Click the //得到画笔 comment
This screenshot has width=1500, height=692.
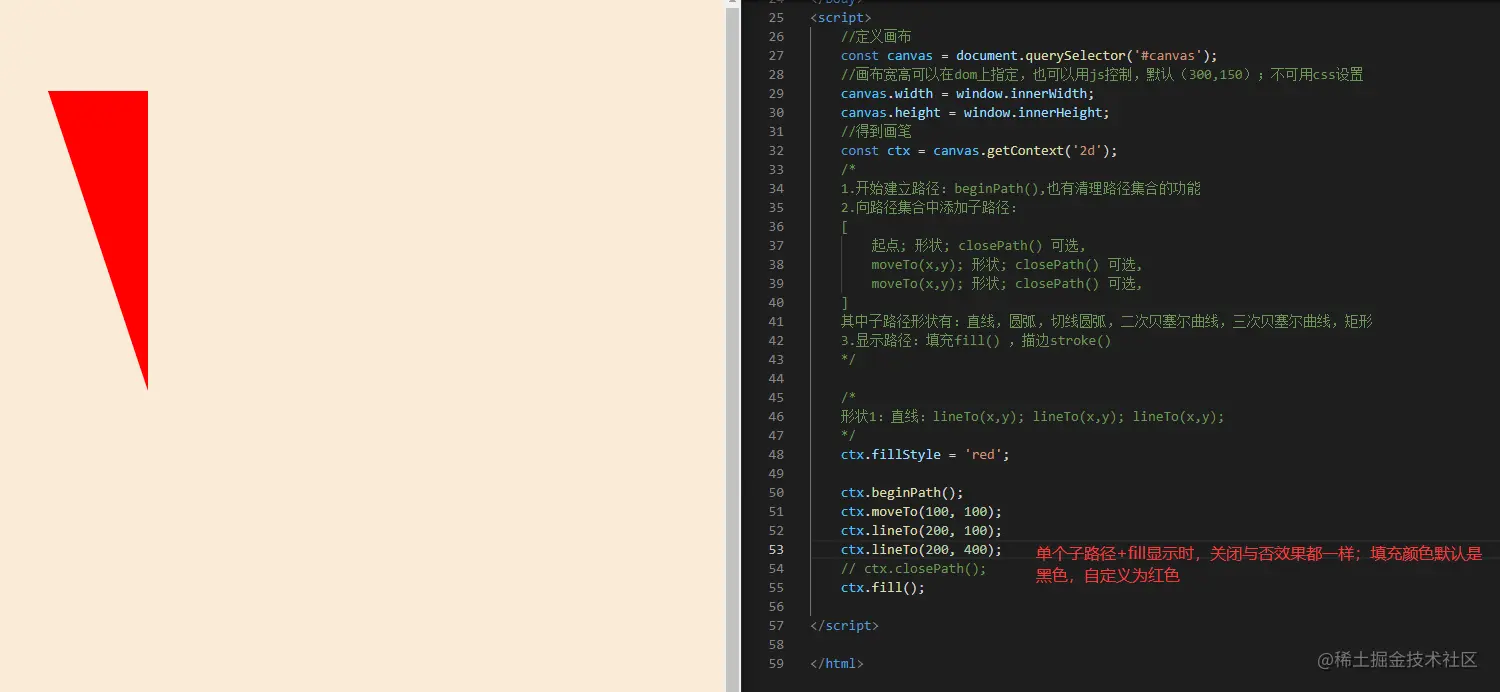(876, 132)
